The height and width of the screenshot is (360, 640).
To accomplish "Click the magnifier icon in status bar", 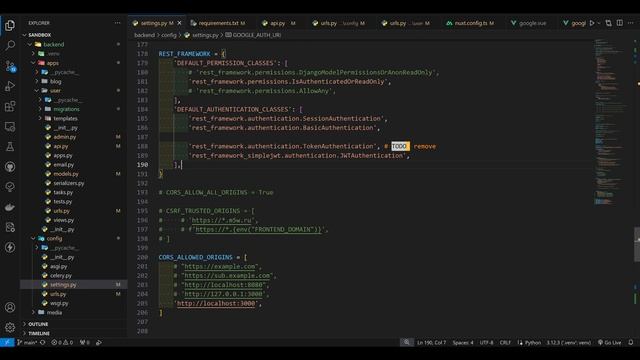I will tap(407, 342).
